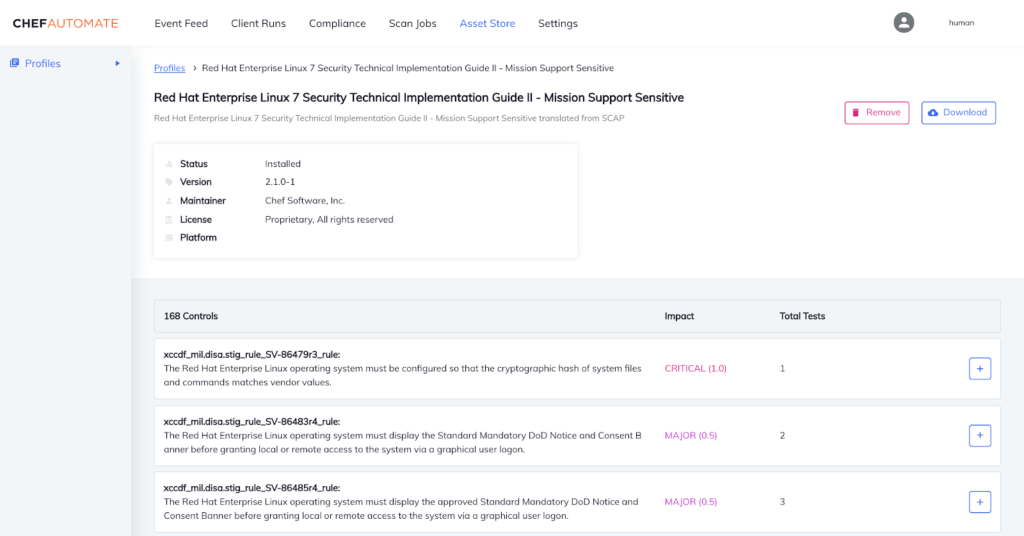Click the Chef Automate logo
Image resolution: width=1024 pixels, height=536 pixels.
(65, 23)
